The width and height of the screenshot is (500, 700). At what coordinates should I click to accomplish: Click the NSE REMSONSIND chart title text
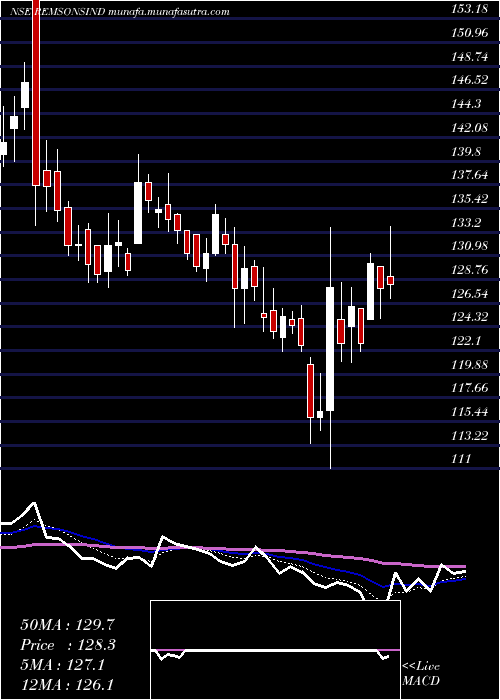tap(120, 12)
